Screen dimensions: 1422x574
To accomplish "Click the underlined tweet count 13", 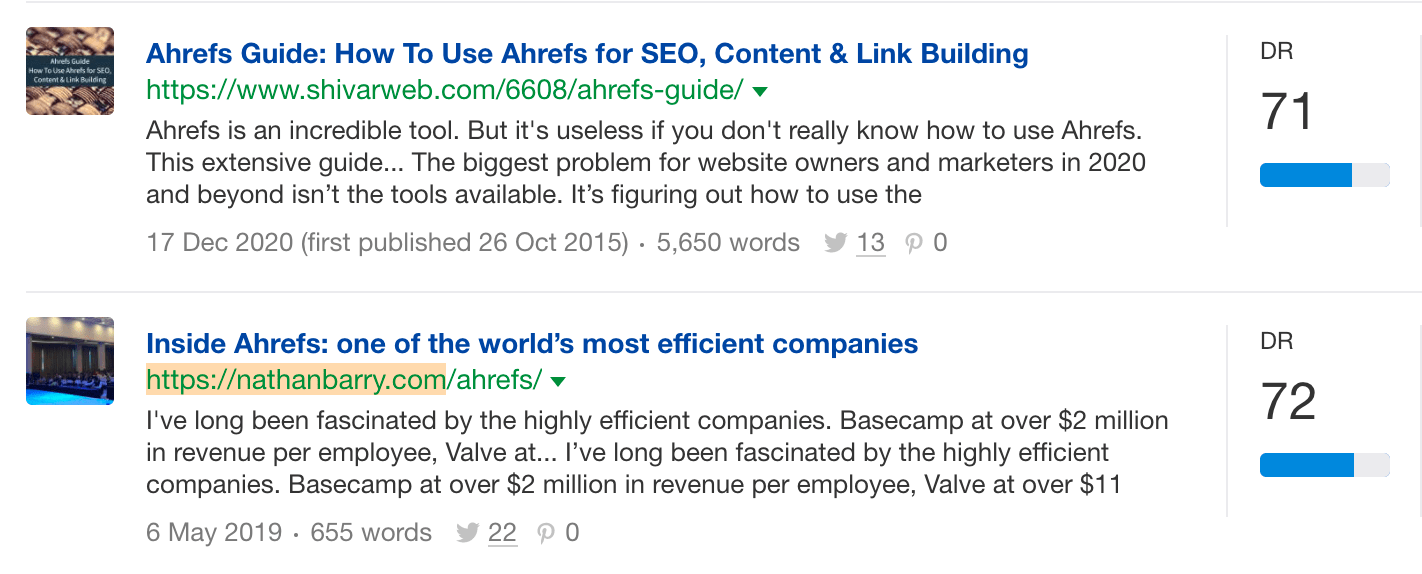I will (871, 242).
